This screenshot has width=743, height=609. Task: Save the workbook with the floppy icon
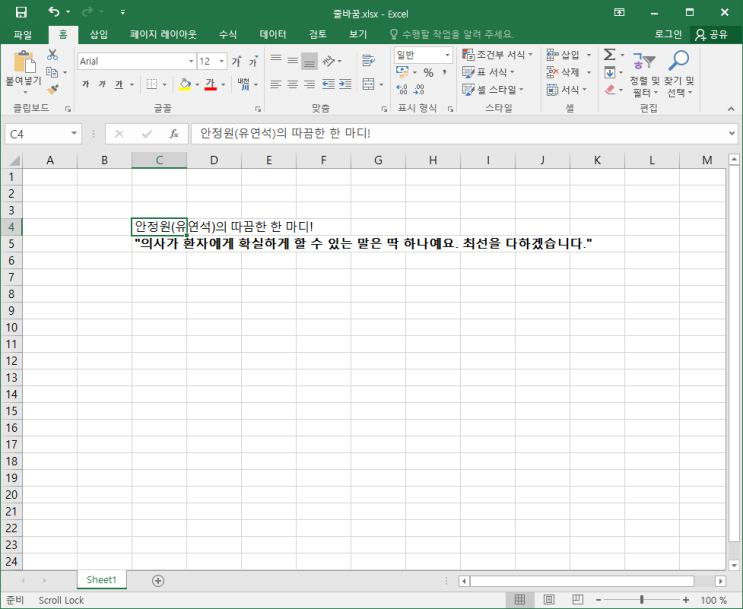pyautogui.click(x=21, y=12)
